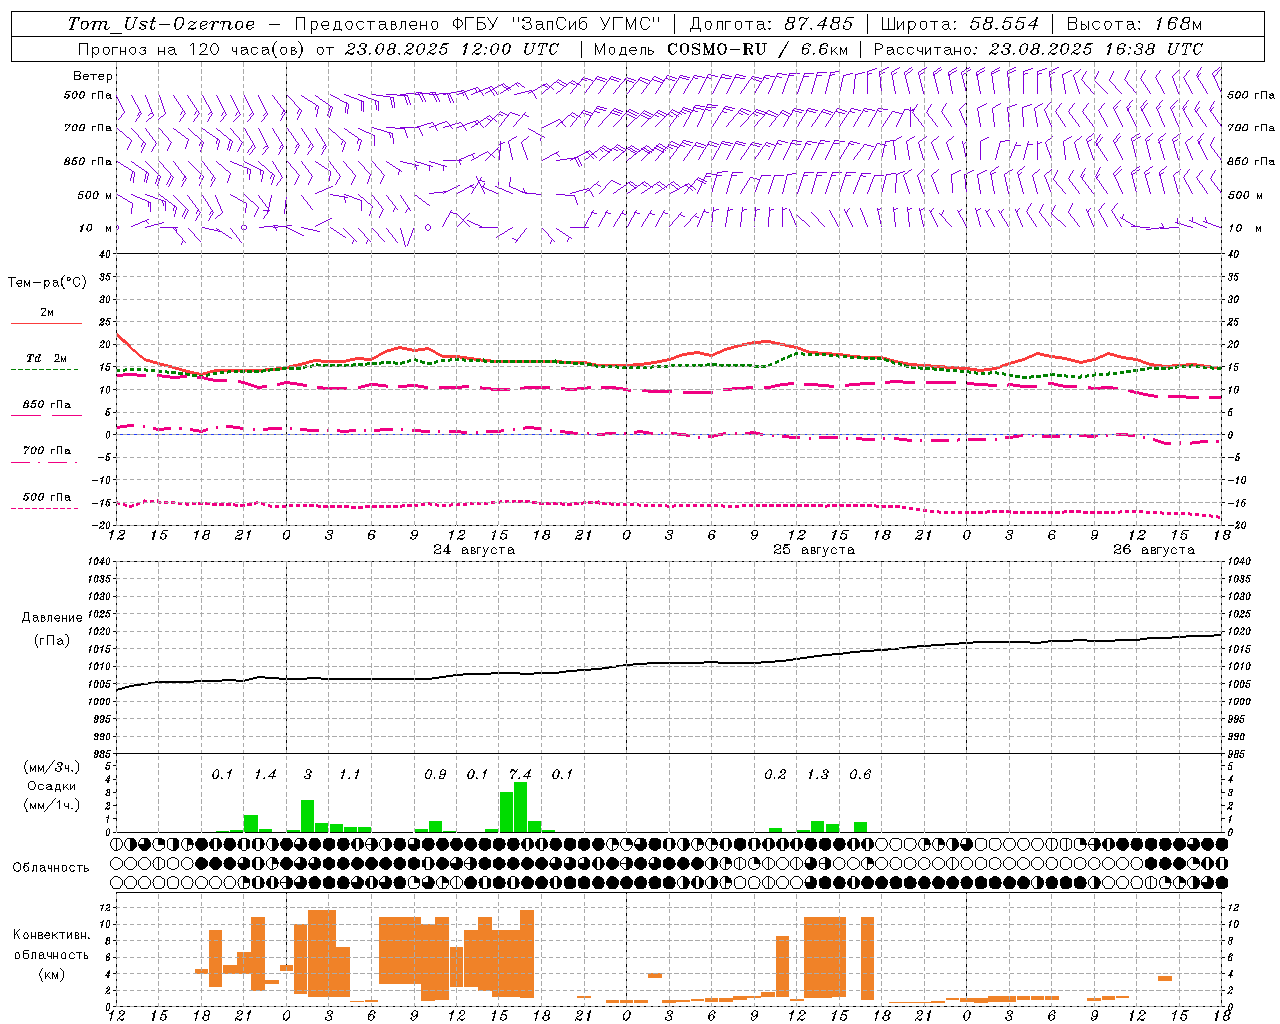Click the precipitation total "7.4"

click(520, 774)
